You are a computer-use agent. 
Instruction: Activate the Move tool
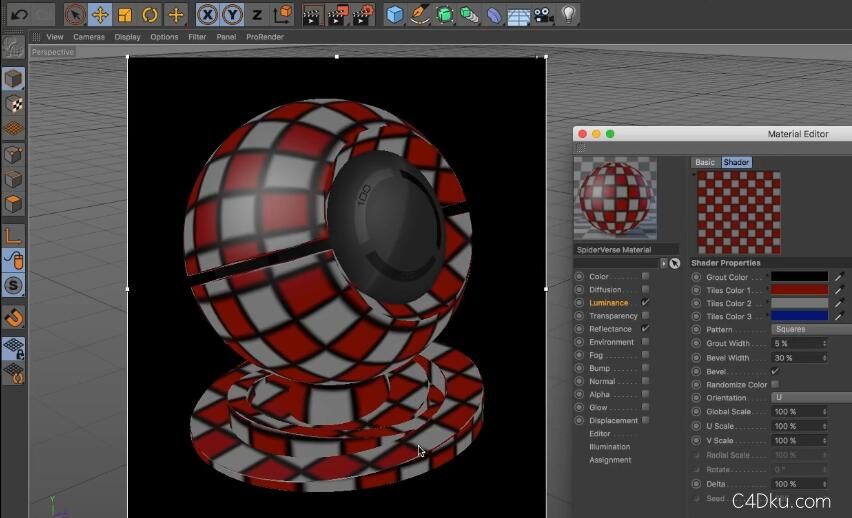point(100,15)
